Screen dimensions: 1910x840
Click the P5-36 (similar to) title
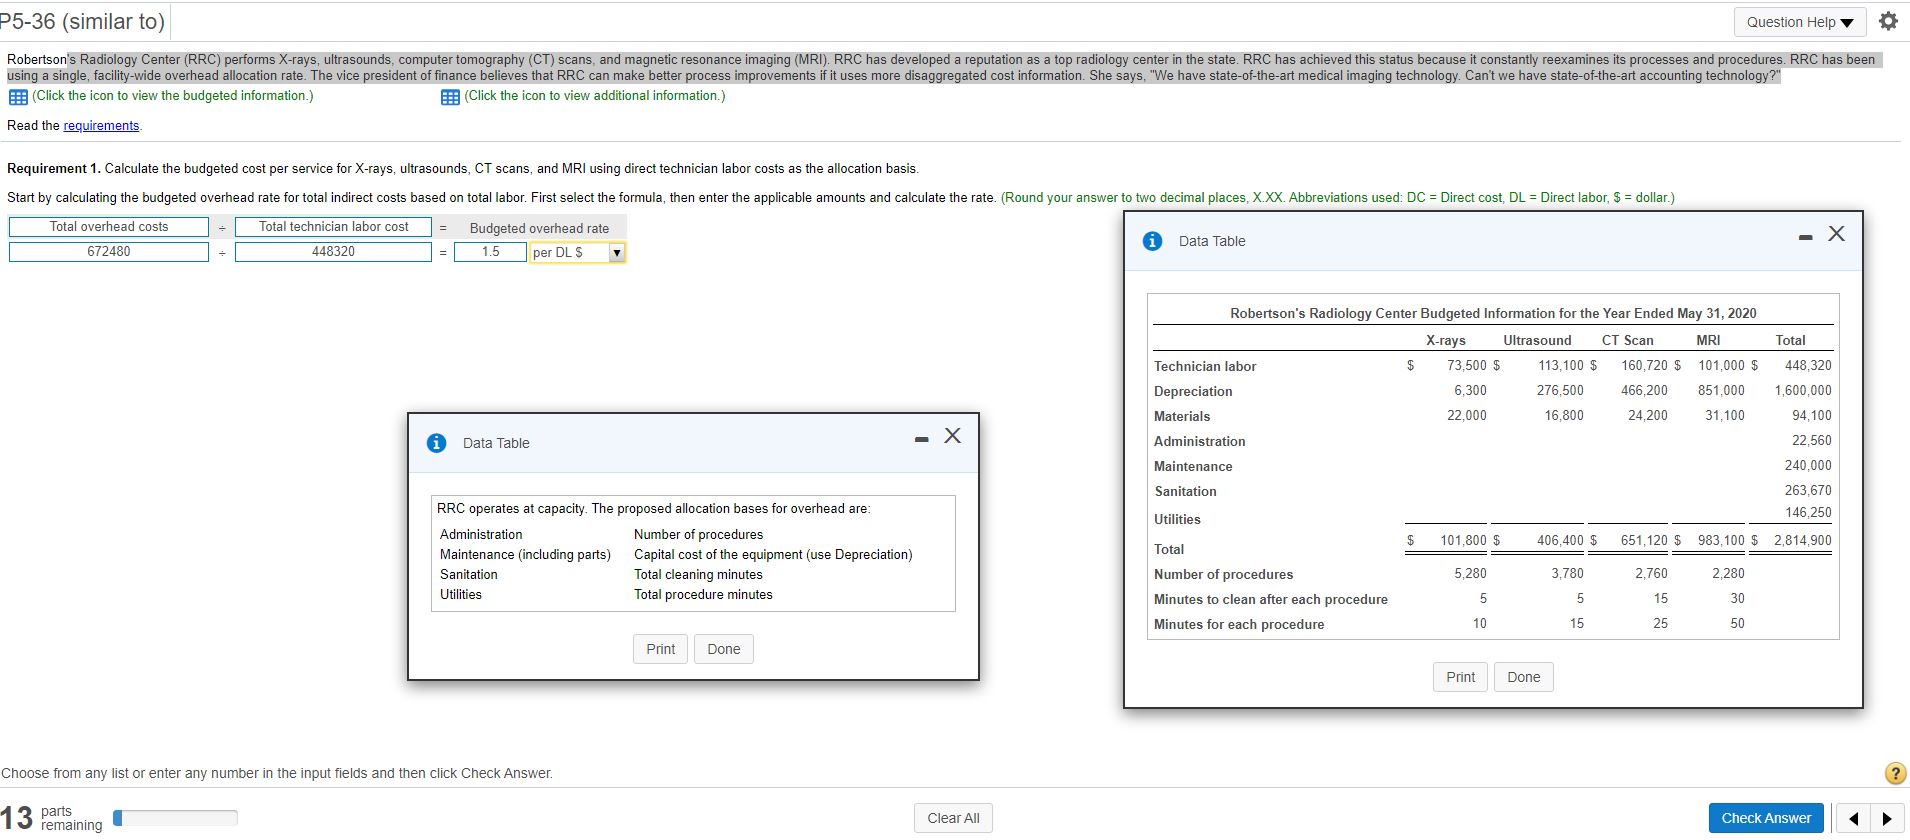[82, 21]
